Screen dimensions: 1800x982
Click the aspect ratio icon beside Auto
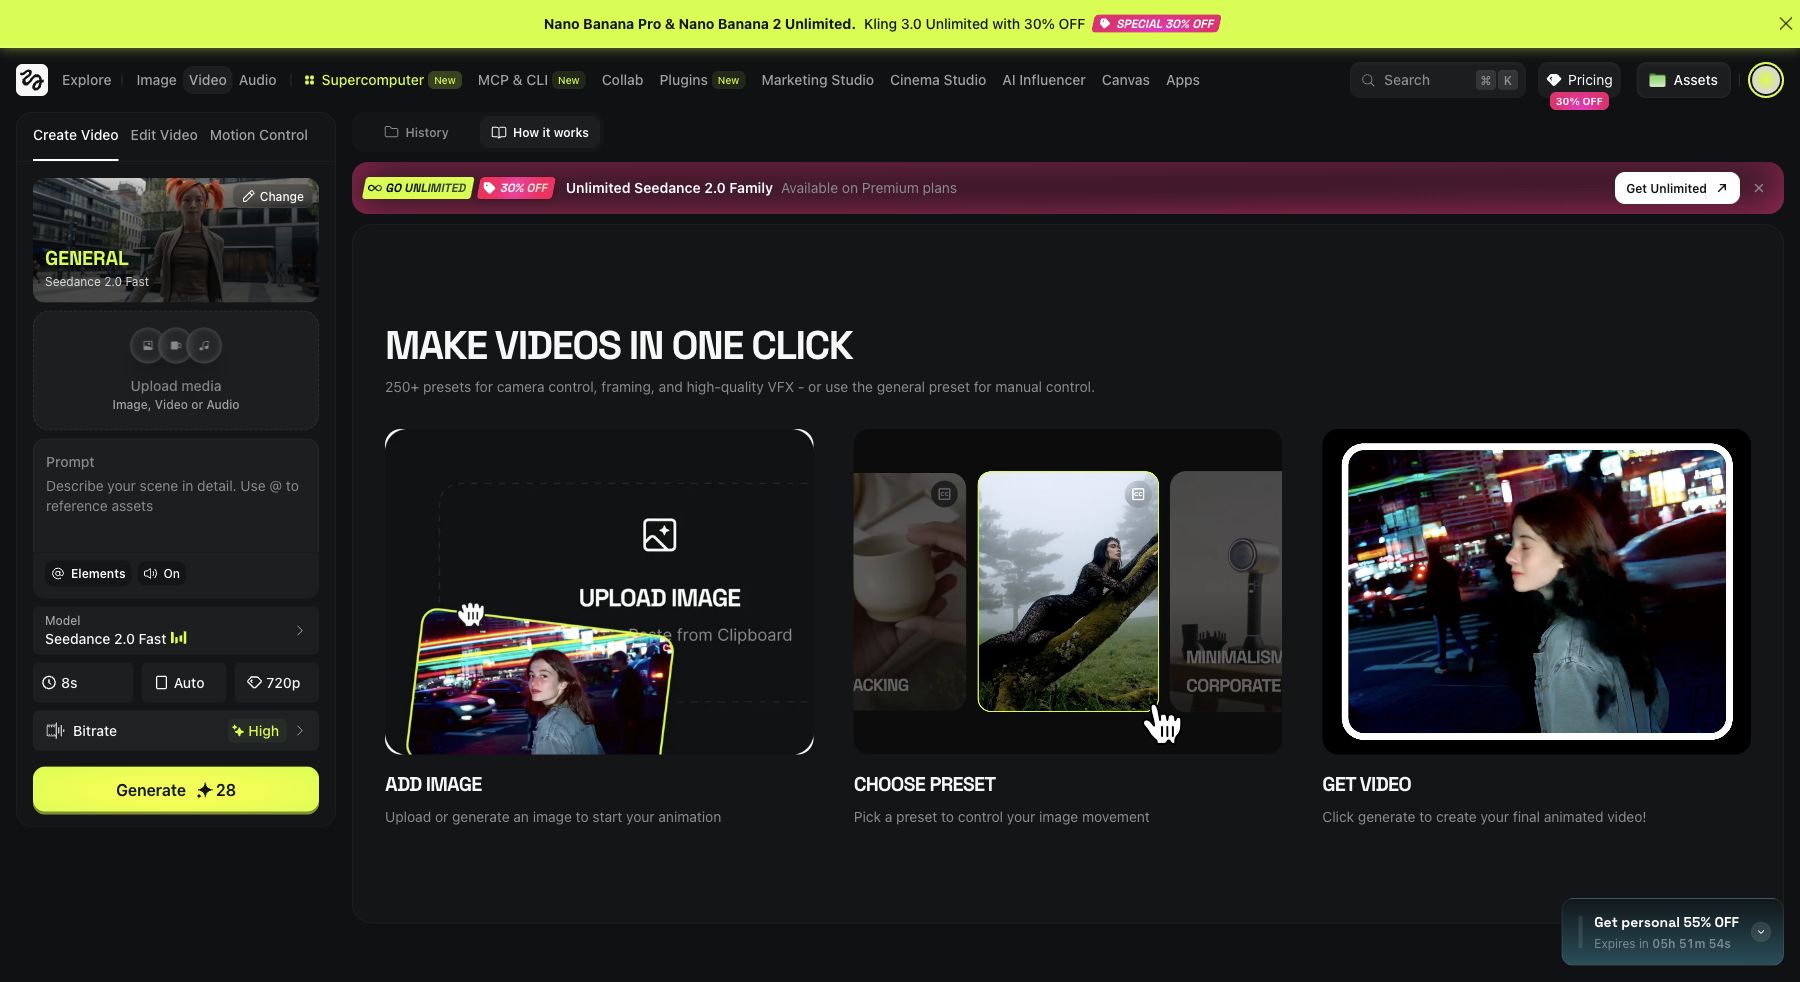click(161, 683)
